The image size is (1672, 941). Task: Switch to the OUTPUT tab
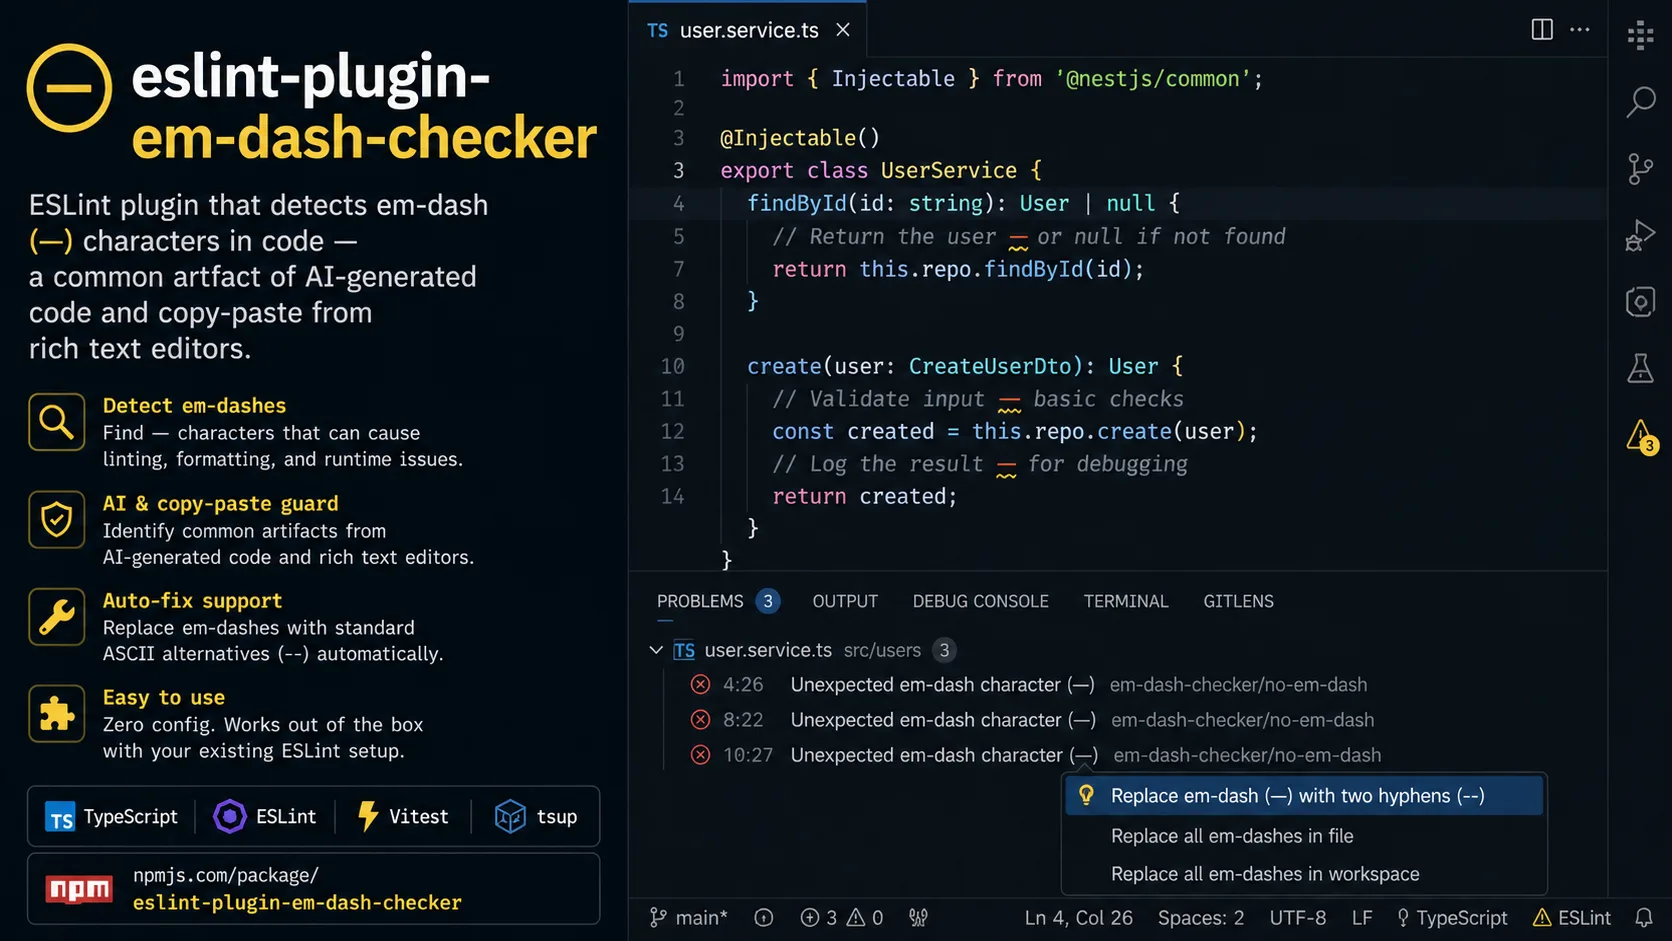(844, 601)
